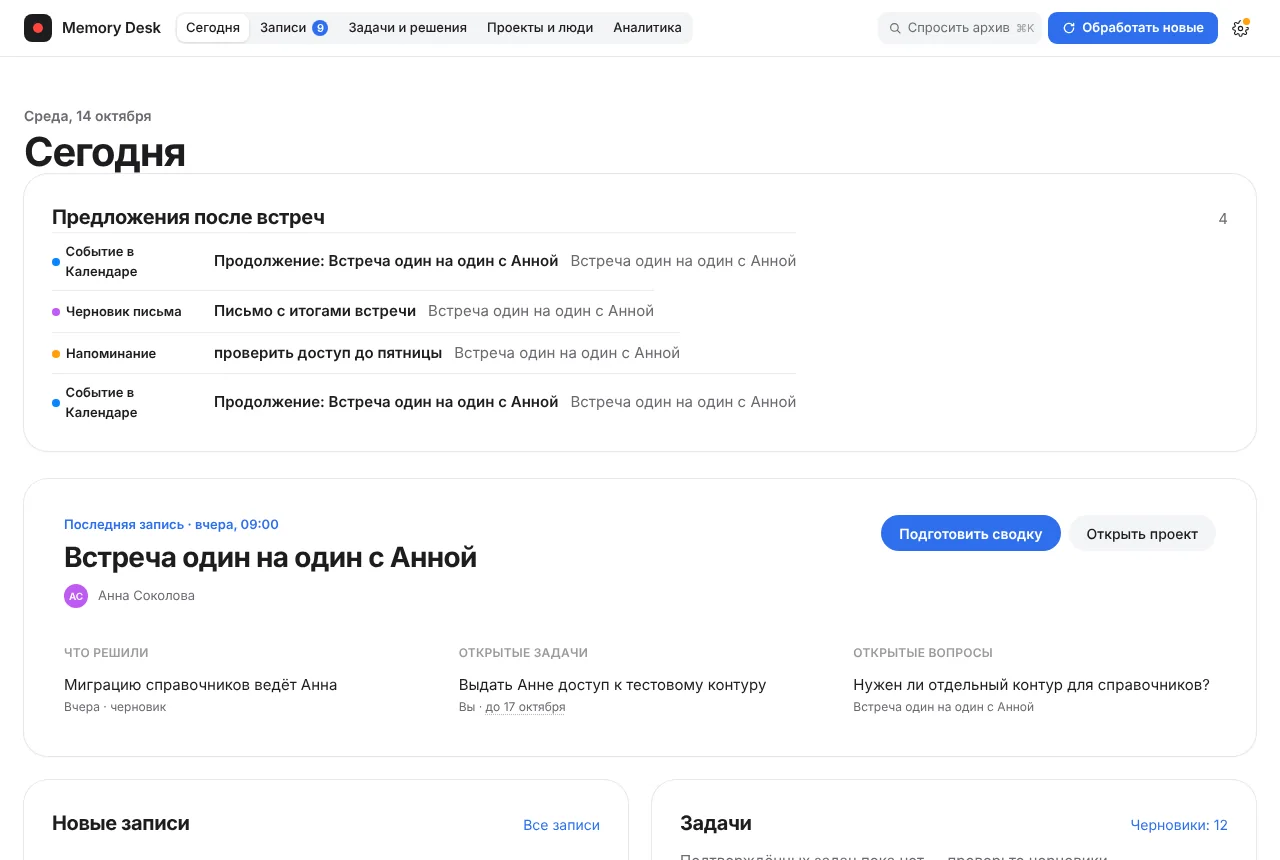
Task: Open the Черновики: 12 link
Action: point(1179,825)
